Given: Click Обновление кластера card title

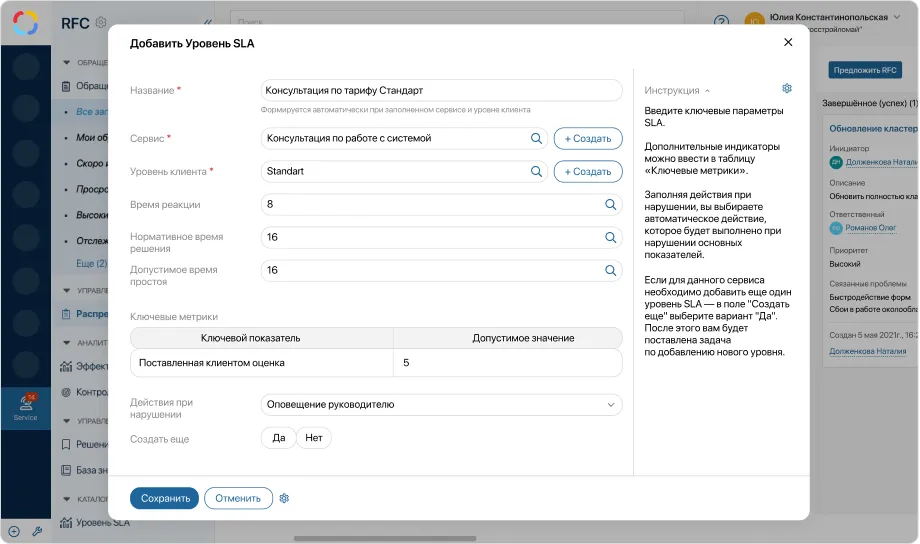Looking at the screenshot, I should (873, 129).
